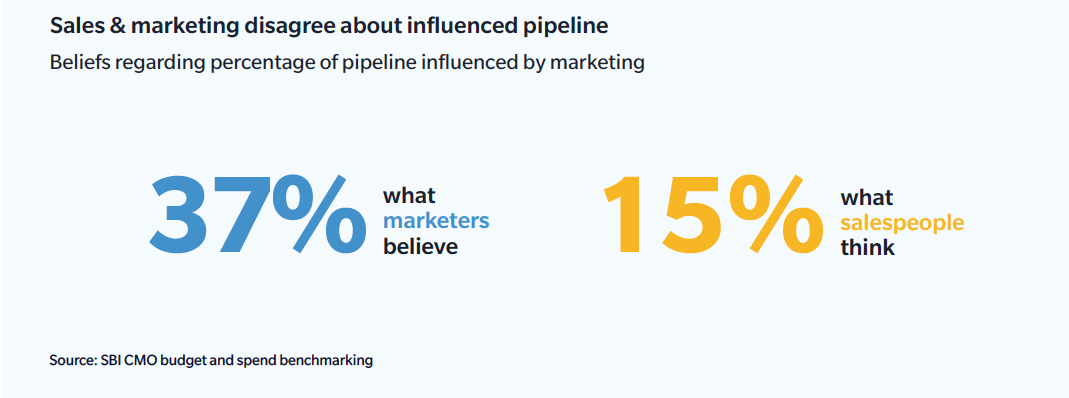The image size is (1069, 398).
Task: Click the blue word 'marketers'
Action: pyautogui.click(x=436, y=221)
